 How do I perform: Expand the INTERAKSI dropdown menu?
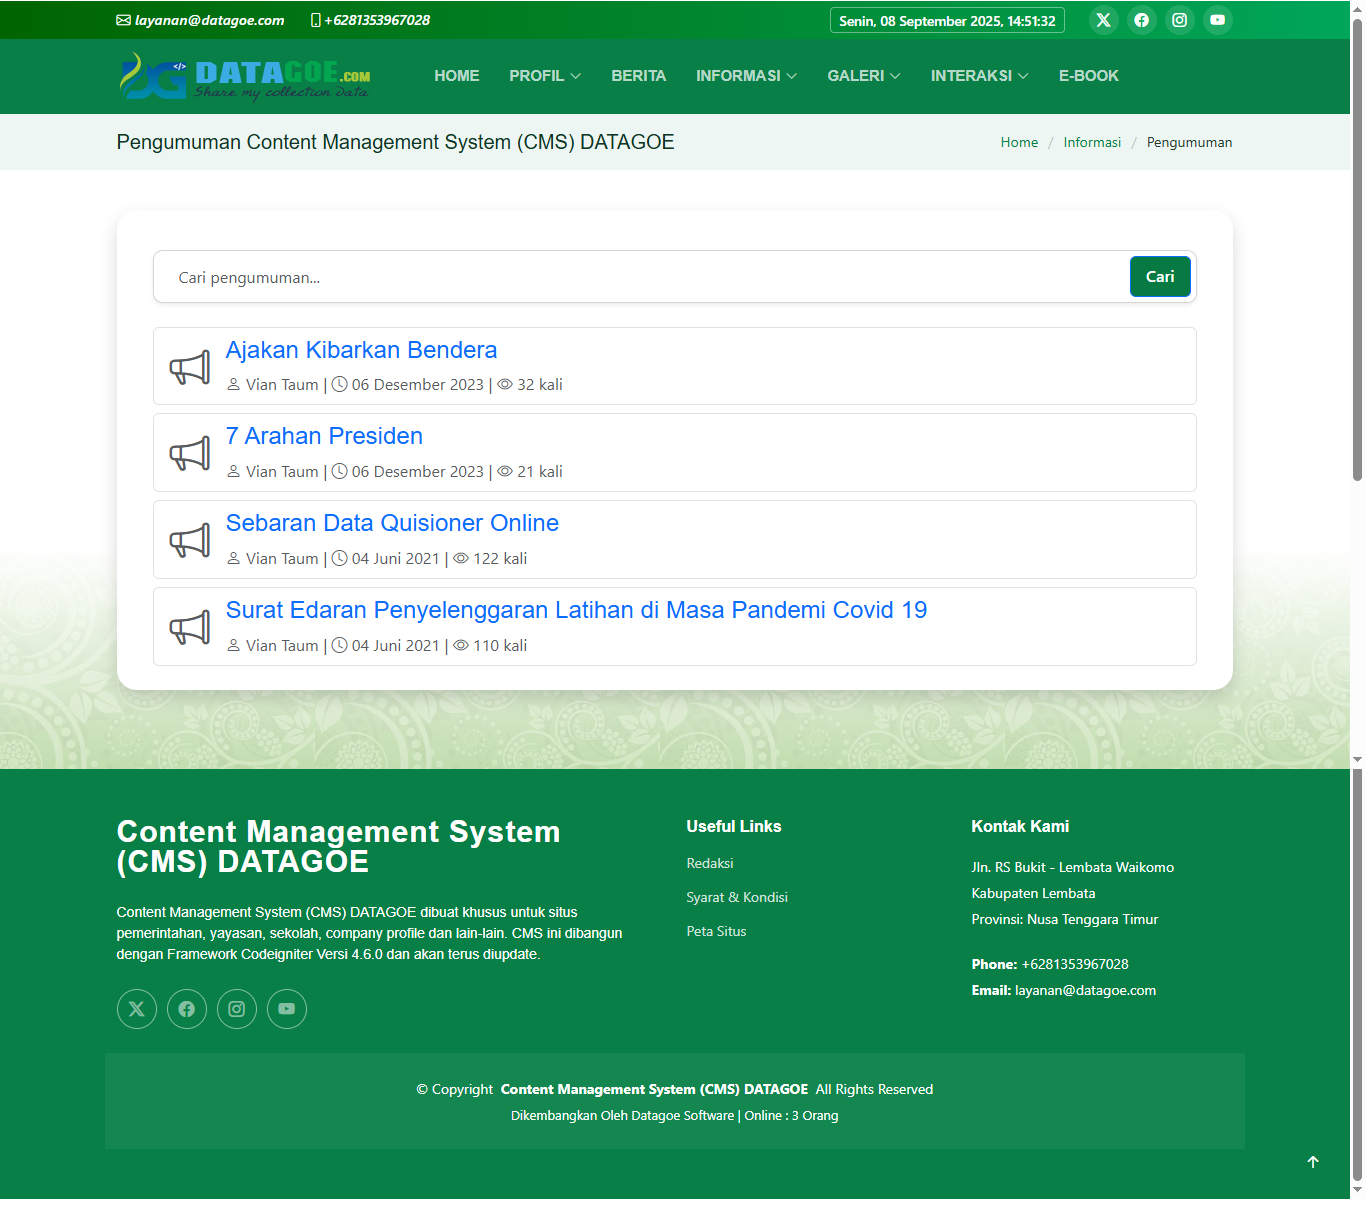(979, 76)
